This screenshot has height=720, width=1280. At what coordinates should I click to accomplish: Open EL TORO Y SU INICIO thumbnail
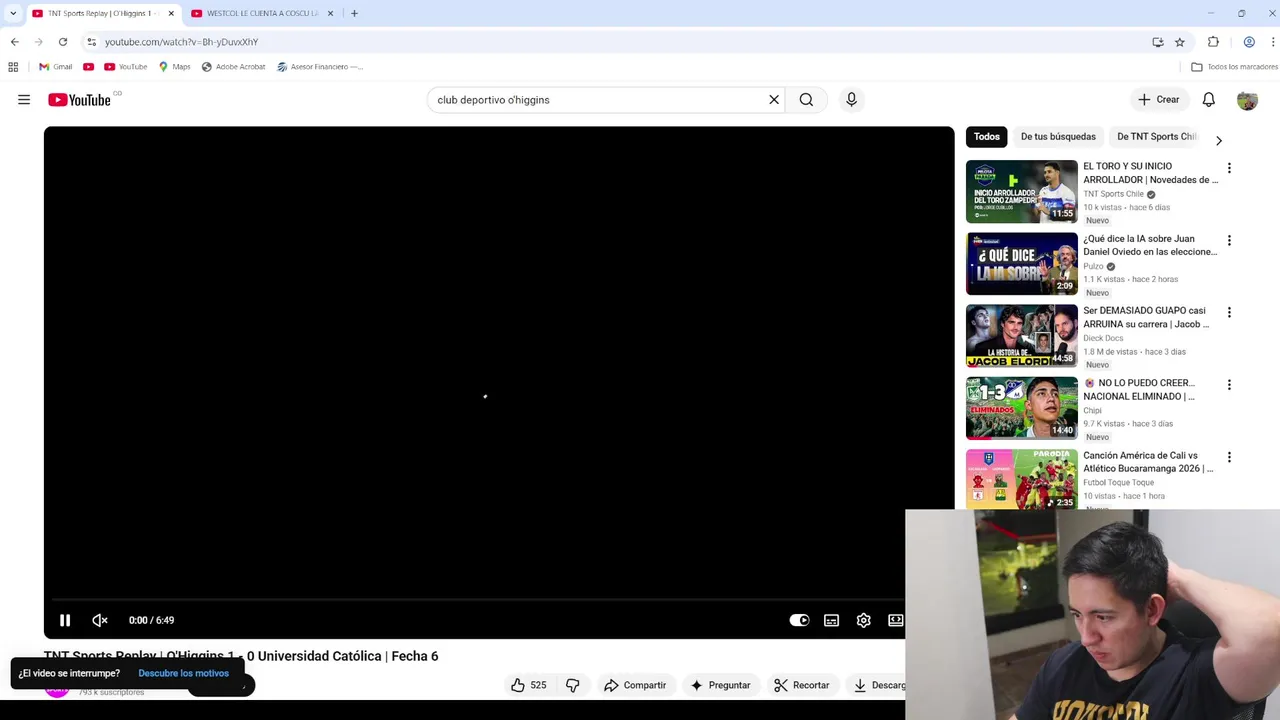point(1022,191)
